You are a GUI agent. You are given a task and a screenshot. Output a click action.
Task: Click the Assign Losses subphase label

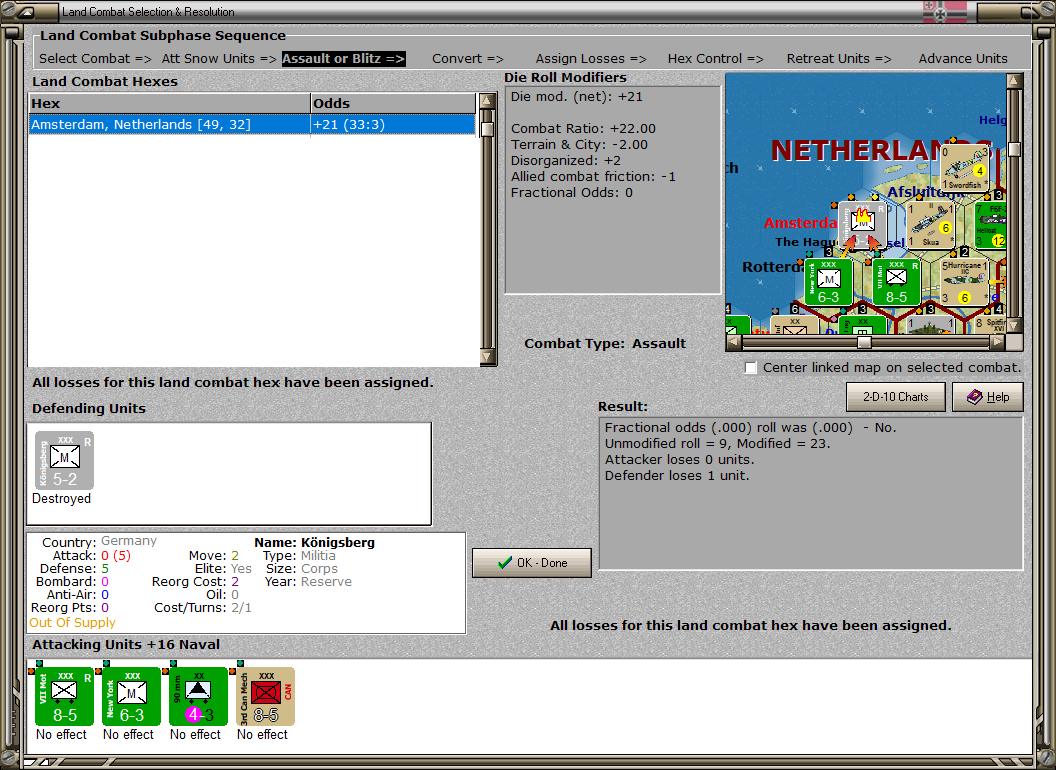pyautogui.click(x=591, y=59)
